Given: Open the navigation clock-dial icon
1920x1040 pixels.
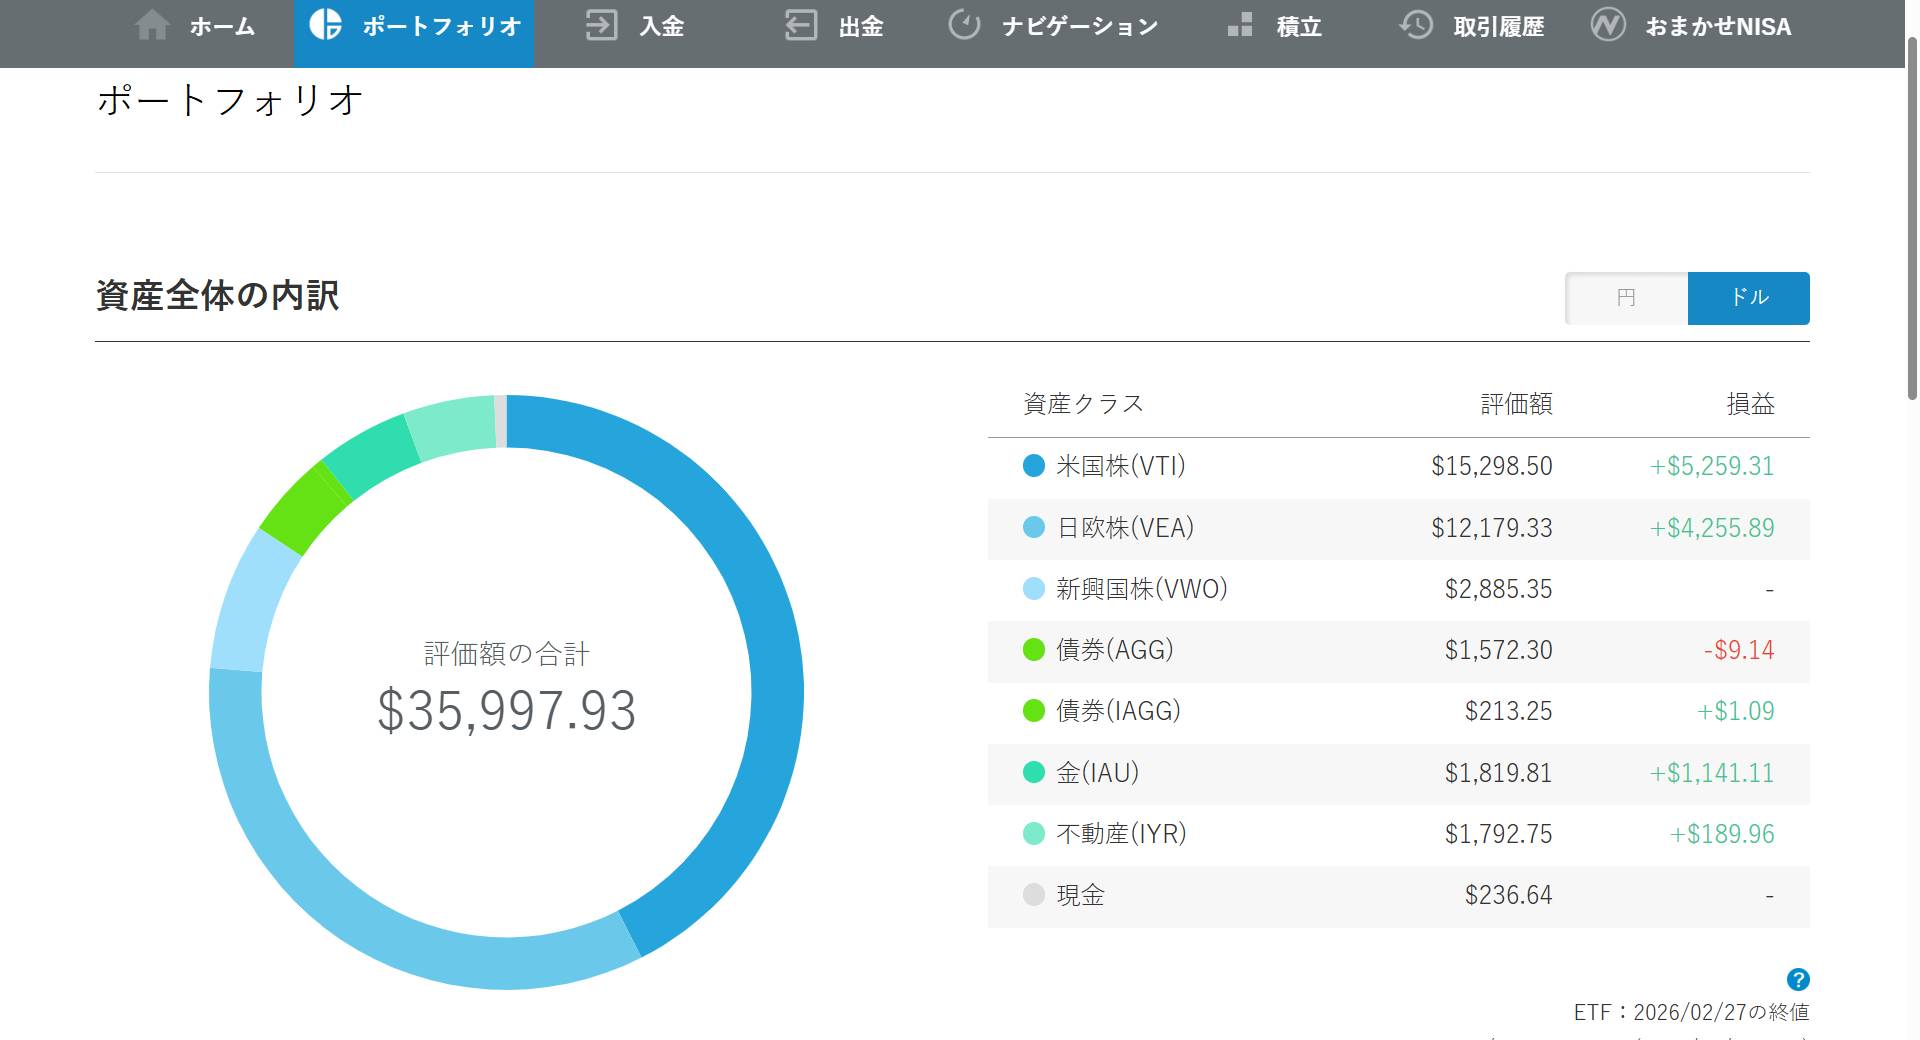Looking at the screenshot, I should 963,26.
